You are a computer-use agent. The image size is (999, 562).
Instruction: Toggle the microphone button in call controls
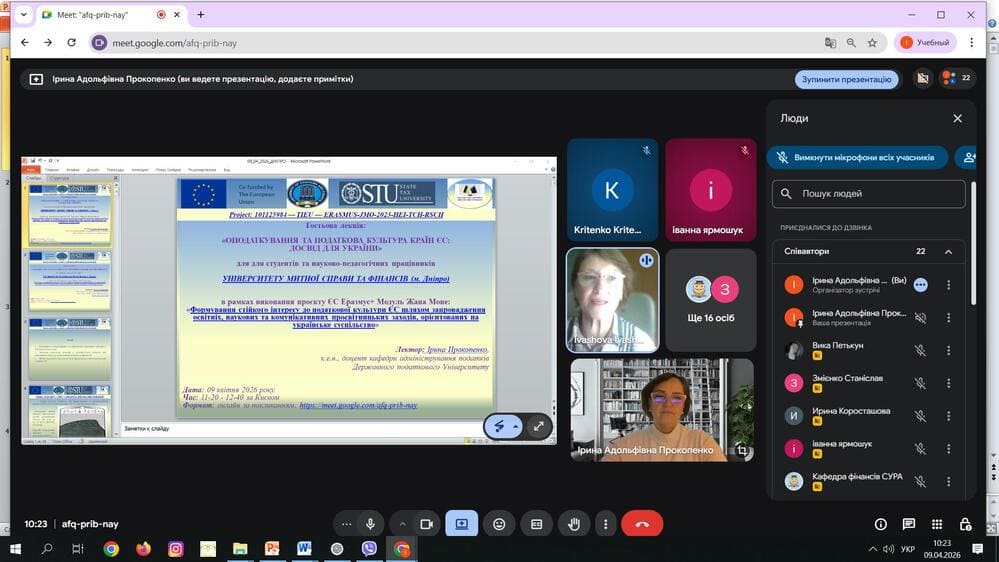tap(371, 524)
